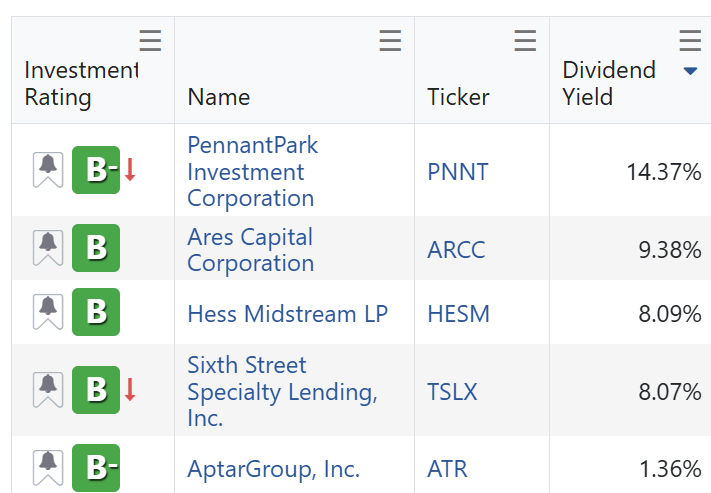Toggle alert bell for Ares Capital Corporation
Screen dimensions: 711x493
(48, 248)
